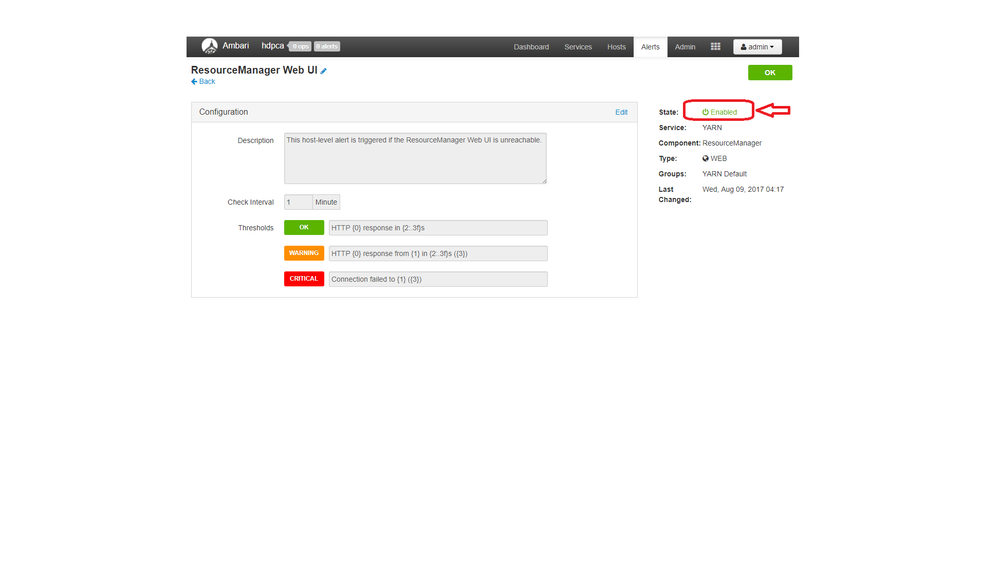Screen dimensions: 999x566
Task: Click the 0 ops badge
Action: [x=301, y=47]
